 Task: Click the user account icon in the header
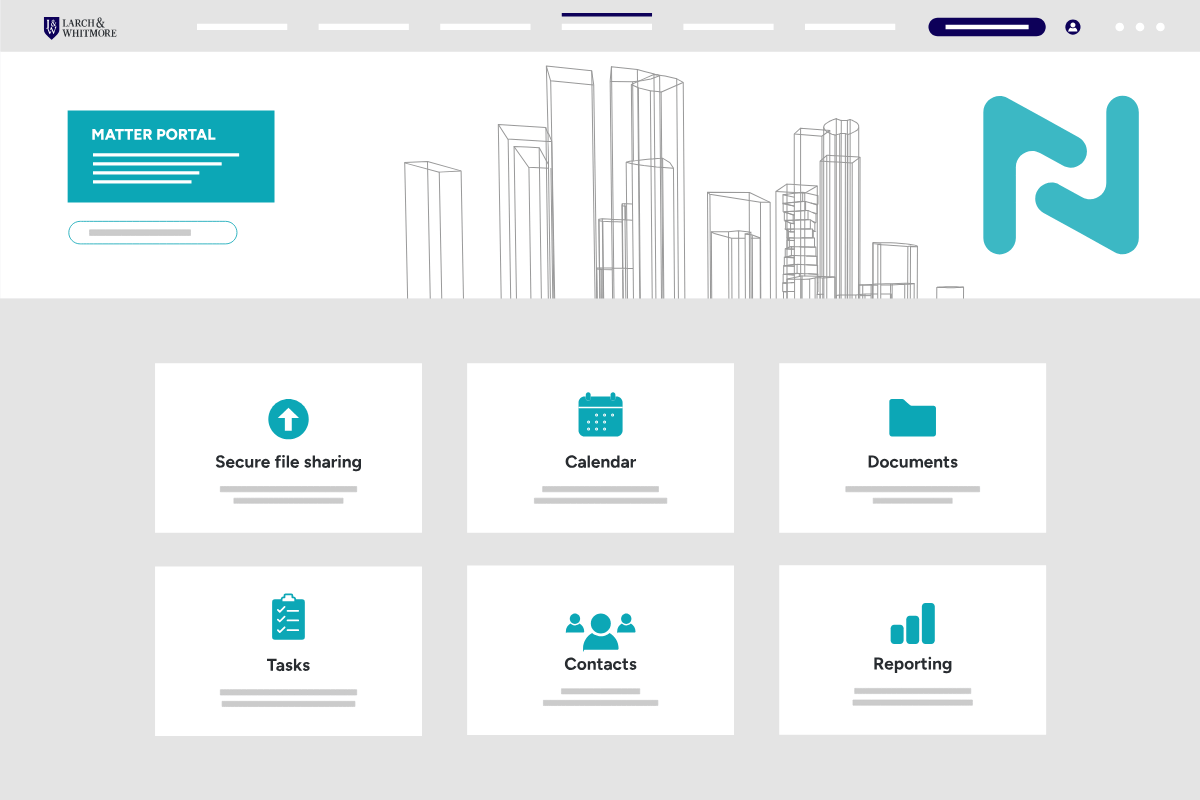[x=1073, y=27]
